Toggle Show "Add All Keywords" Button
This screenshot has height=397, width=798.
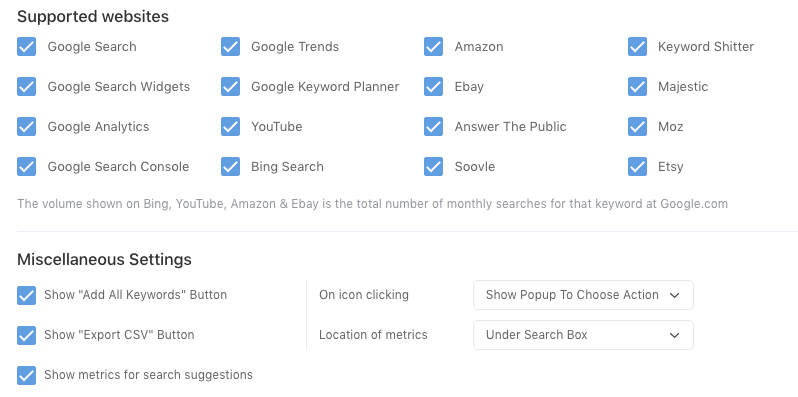pos(26,295)
